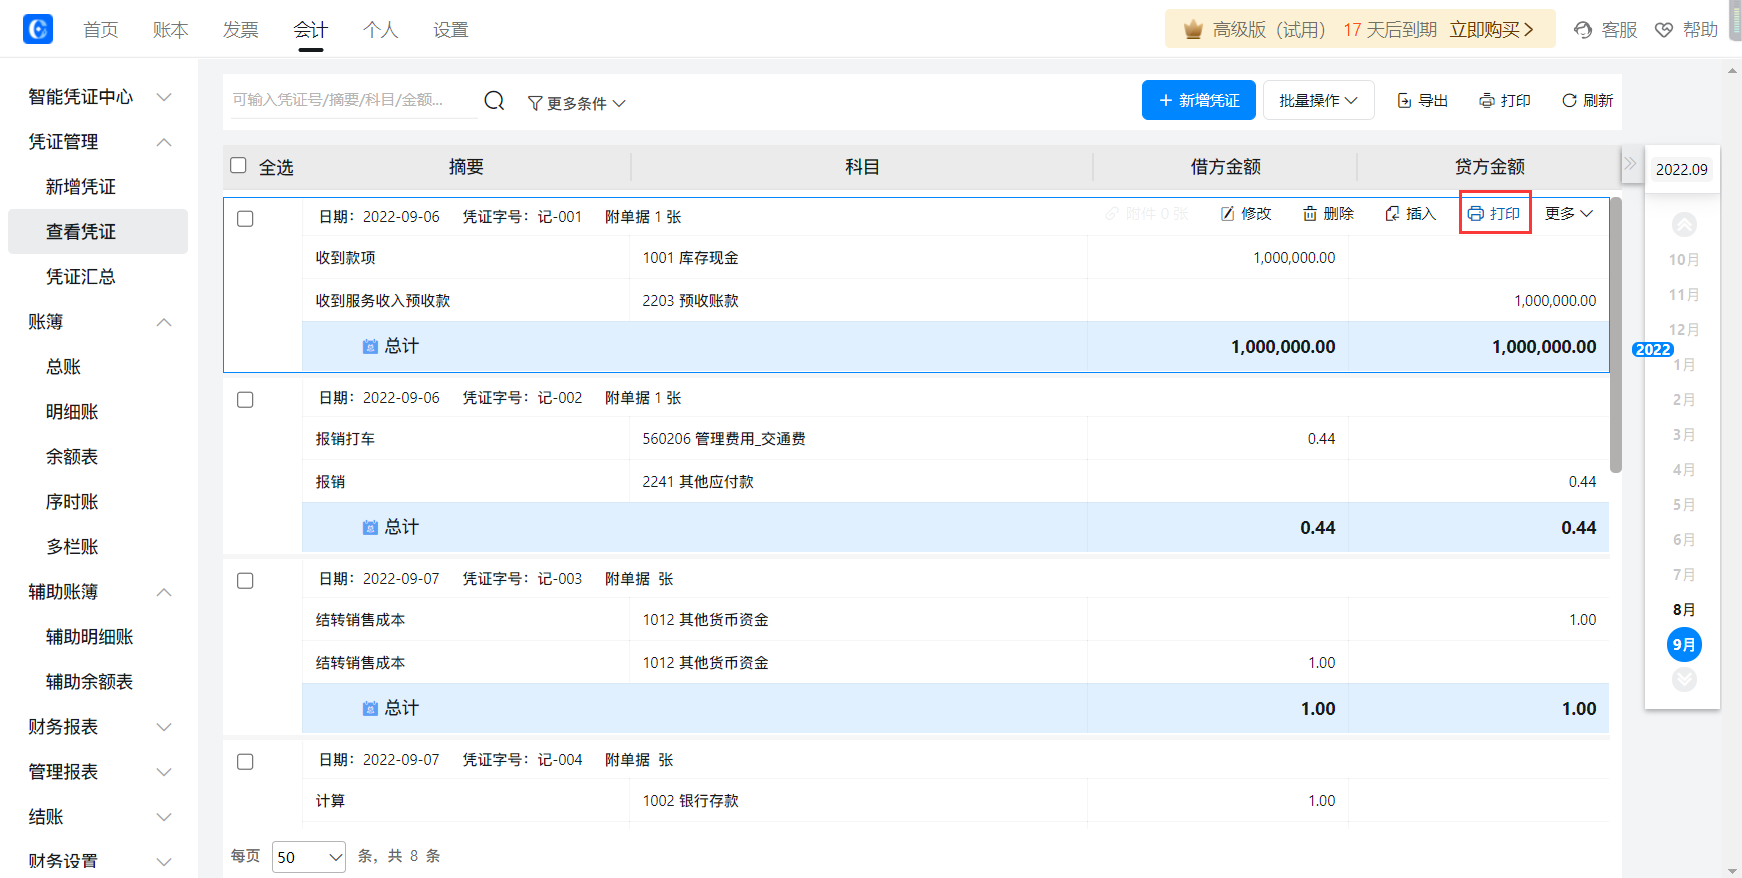Select 10月 in month timeline
1742x878 pixels.
point(1684,260)
